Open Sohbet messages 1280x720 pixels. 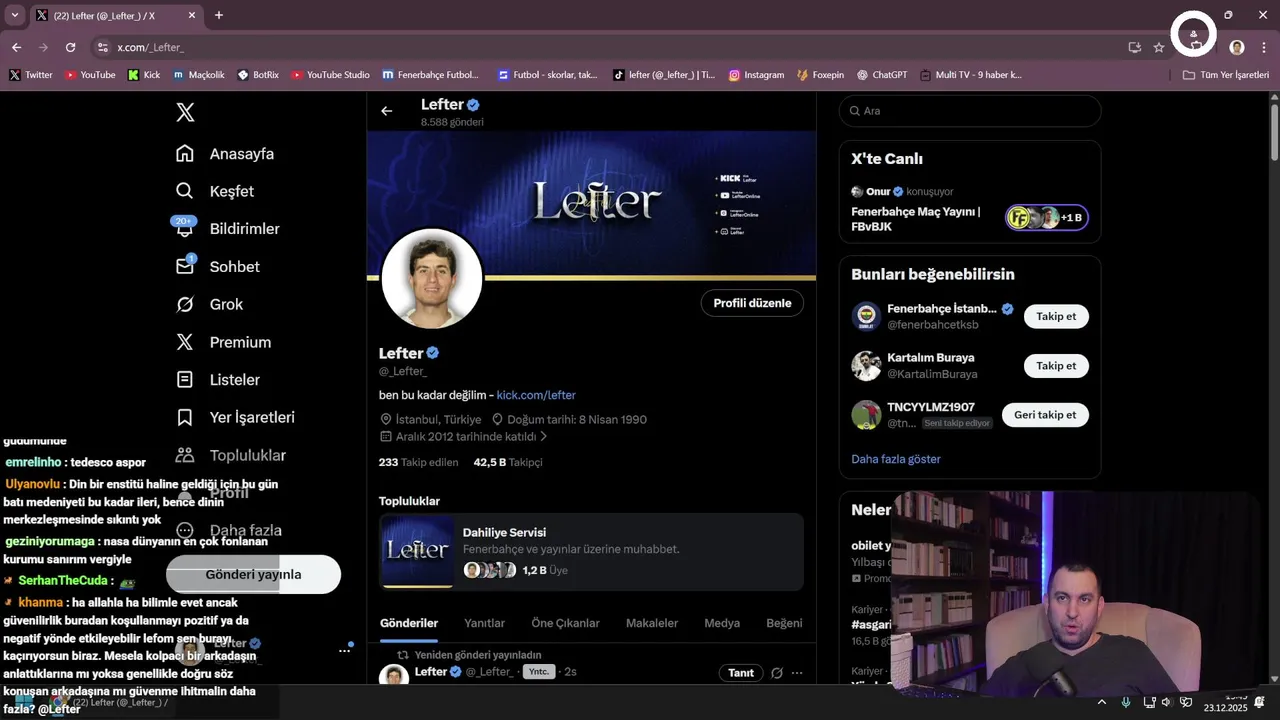[218, 267]
